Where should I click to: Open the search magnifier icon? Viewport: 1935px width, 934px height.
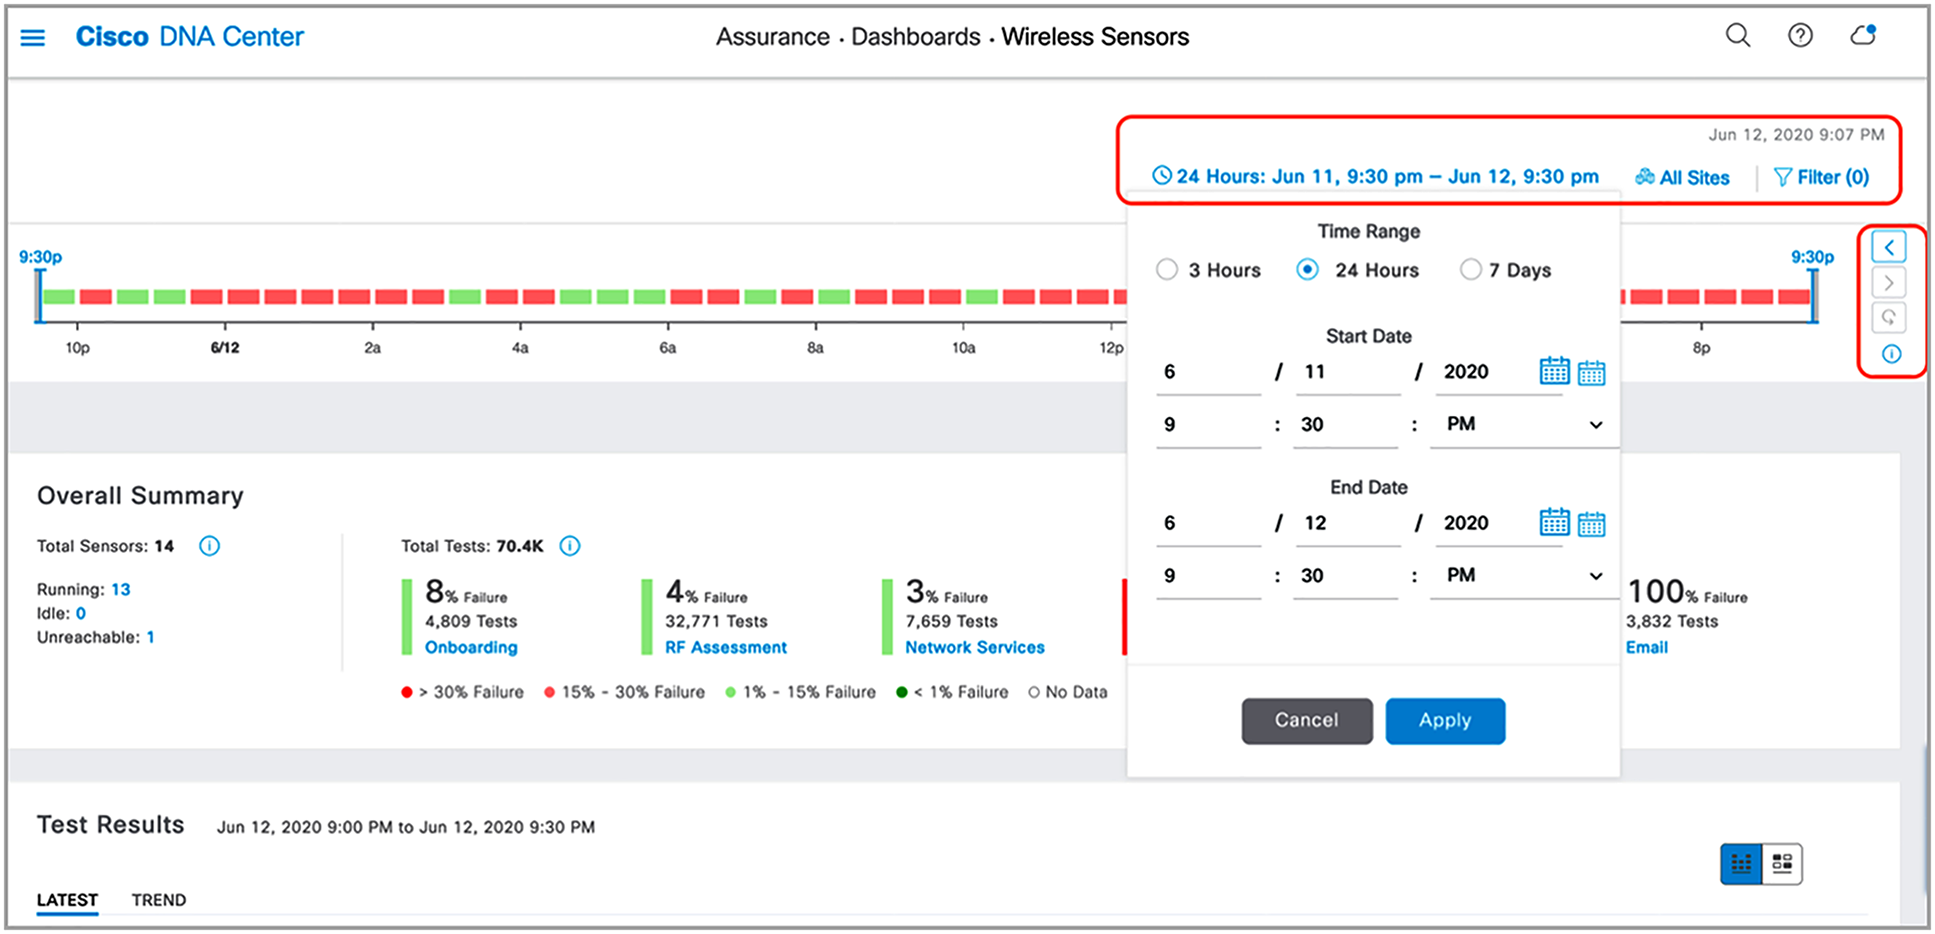(x=1738, y=36)
